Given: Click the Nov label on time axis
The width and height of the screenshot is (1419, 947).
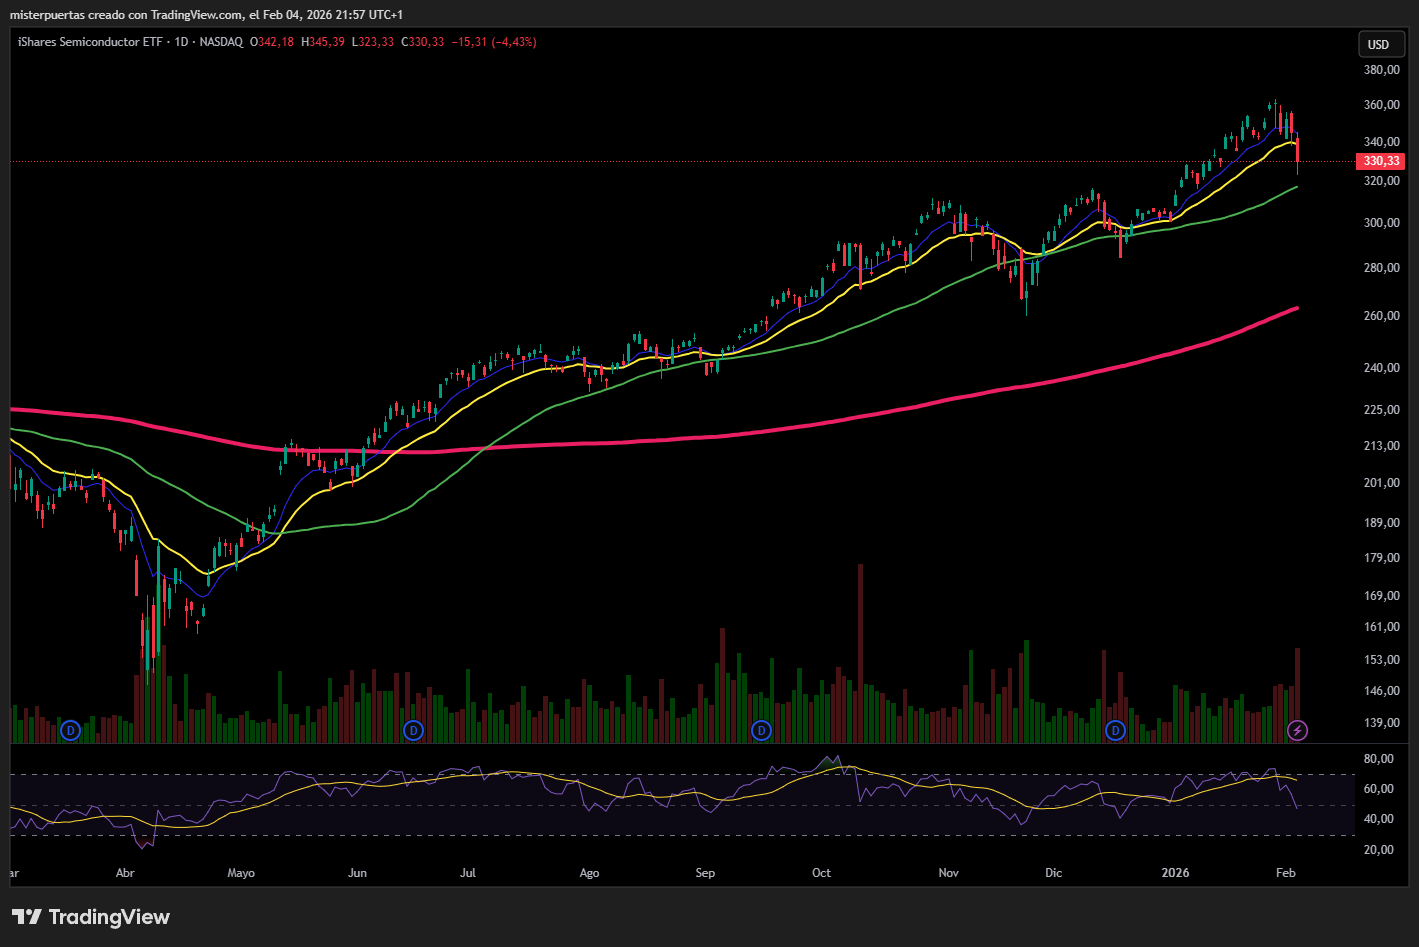Looking at the screenshot, I should 948,873.
